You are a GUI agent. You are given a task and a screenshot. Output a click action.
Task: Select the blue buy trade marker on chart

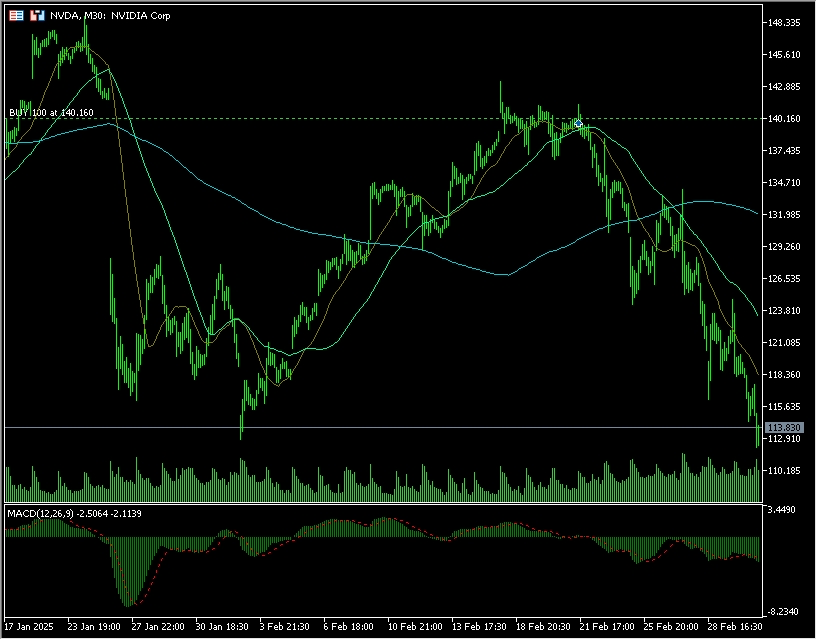pyautogui.click(x=578, y=124)
